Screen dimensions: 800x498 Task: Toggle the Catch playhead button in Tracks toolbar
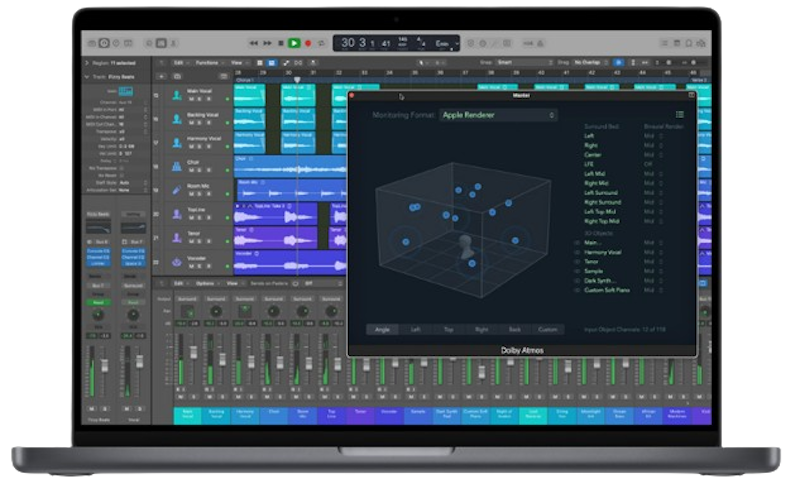314,63
